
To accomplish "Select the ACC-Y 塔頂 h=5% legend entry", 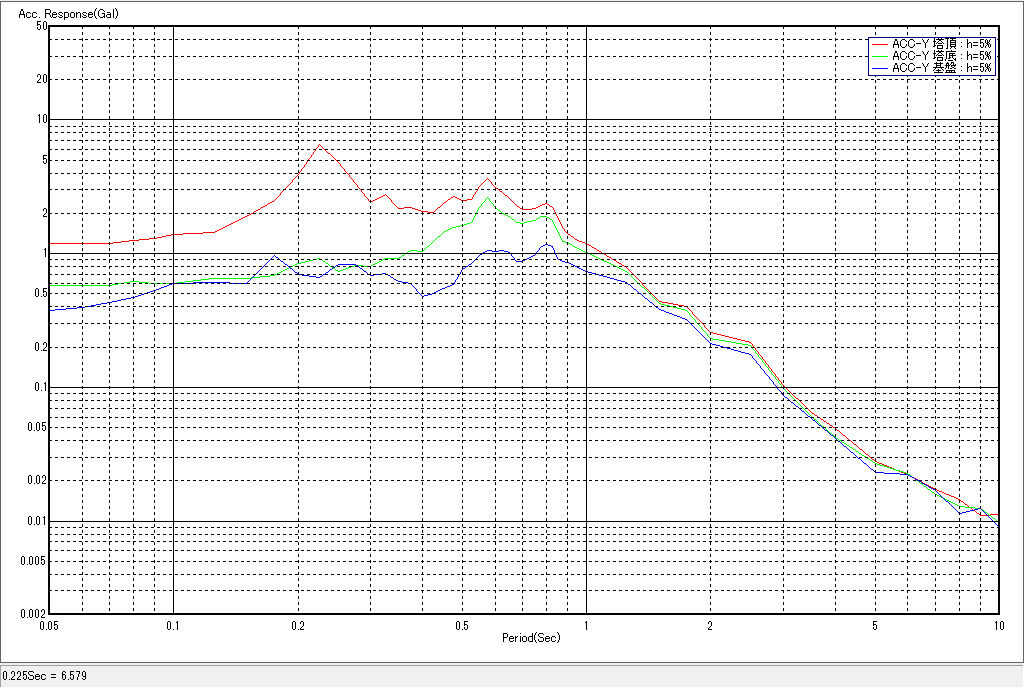I will coord(941,44).
